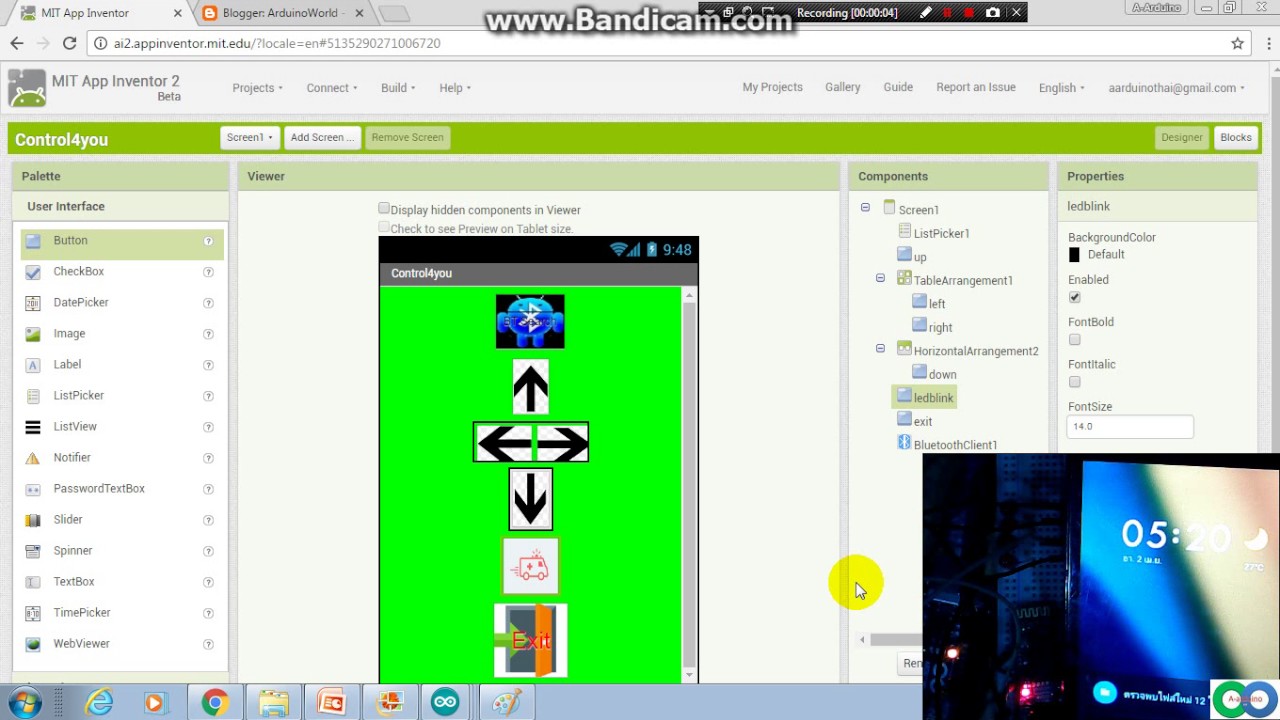Bookmark this page with star icon
Viewport: 1280px width, 720px height.
pos(1237,43)
